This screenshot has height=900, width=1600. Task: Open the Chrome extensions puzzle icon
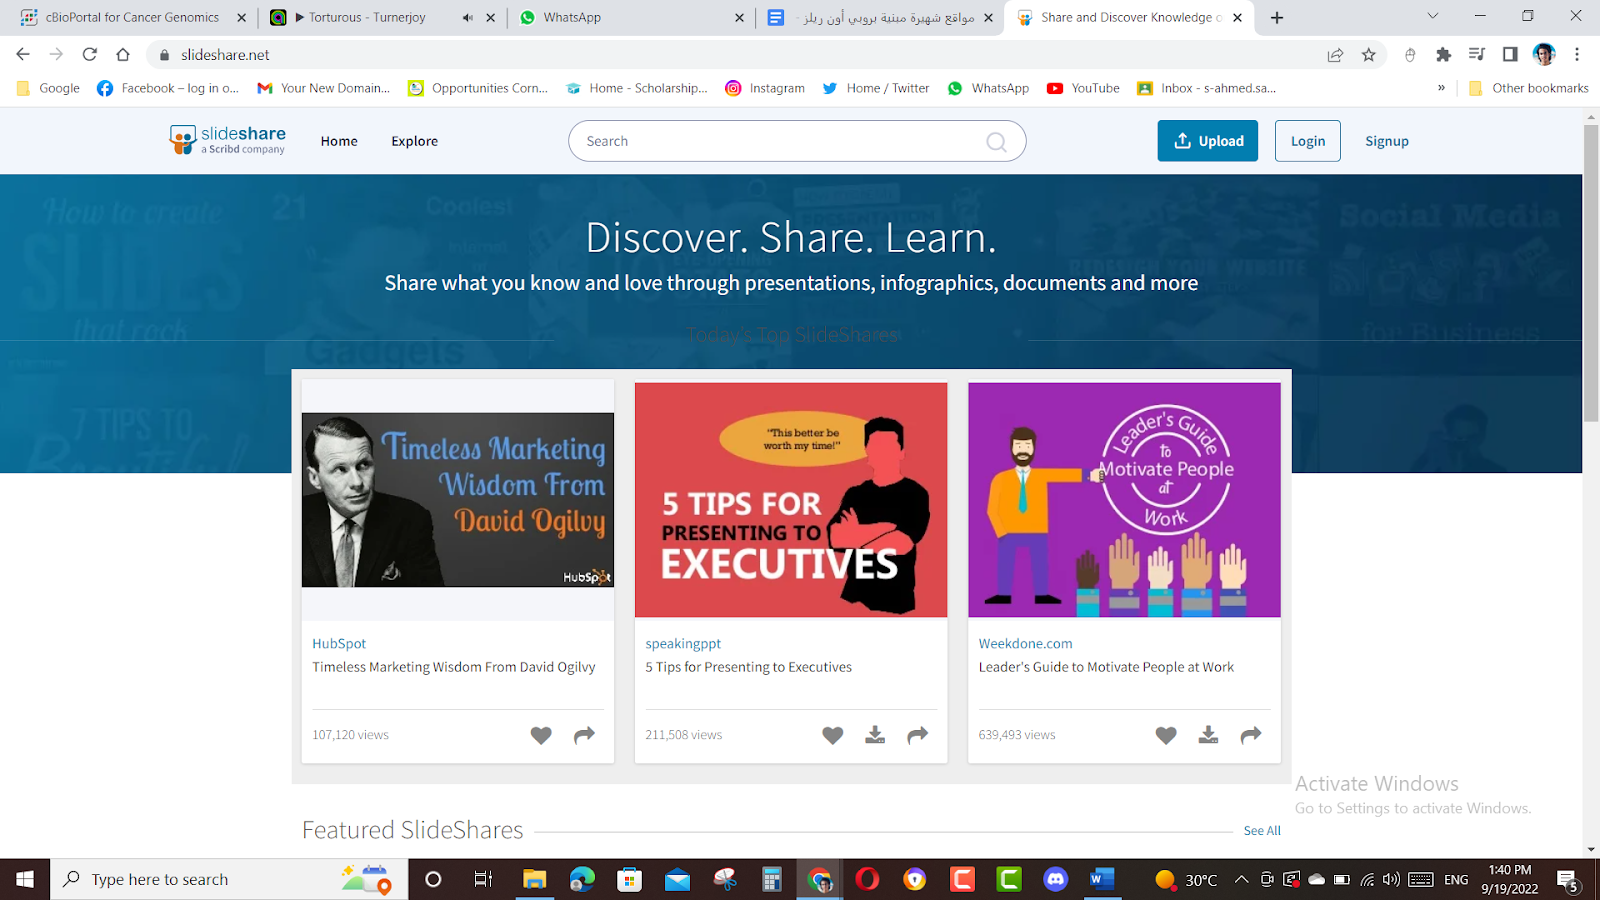pyautogui.click(x=1443, y=55)
